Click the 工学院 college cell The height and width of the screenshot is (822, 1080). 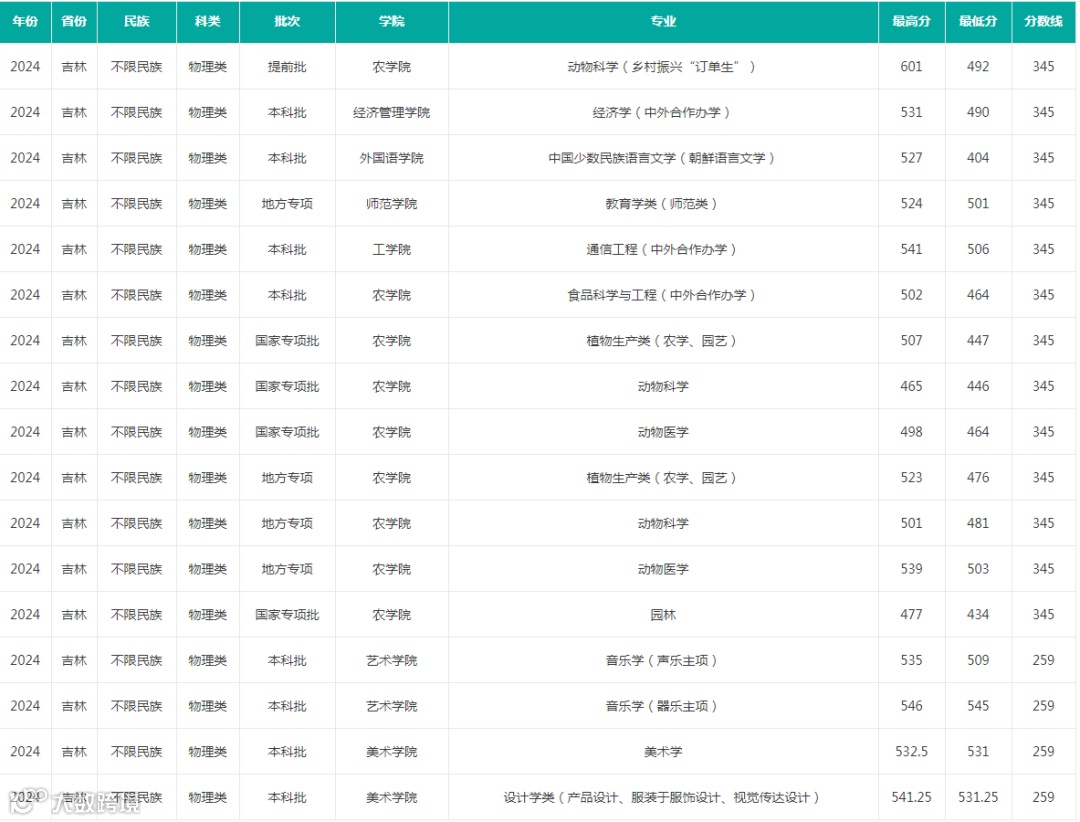click(391, 249)
